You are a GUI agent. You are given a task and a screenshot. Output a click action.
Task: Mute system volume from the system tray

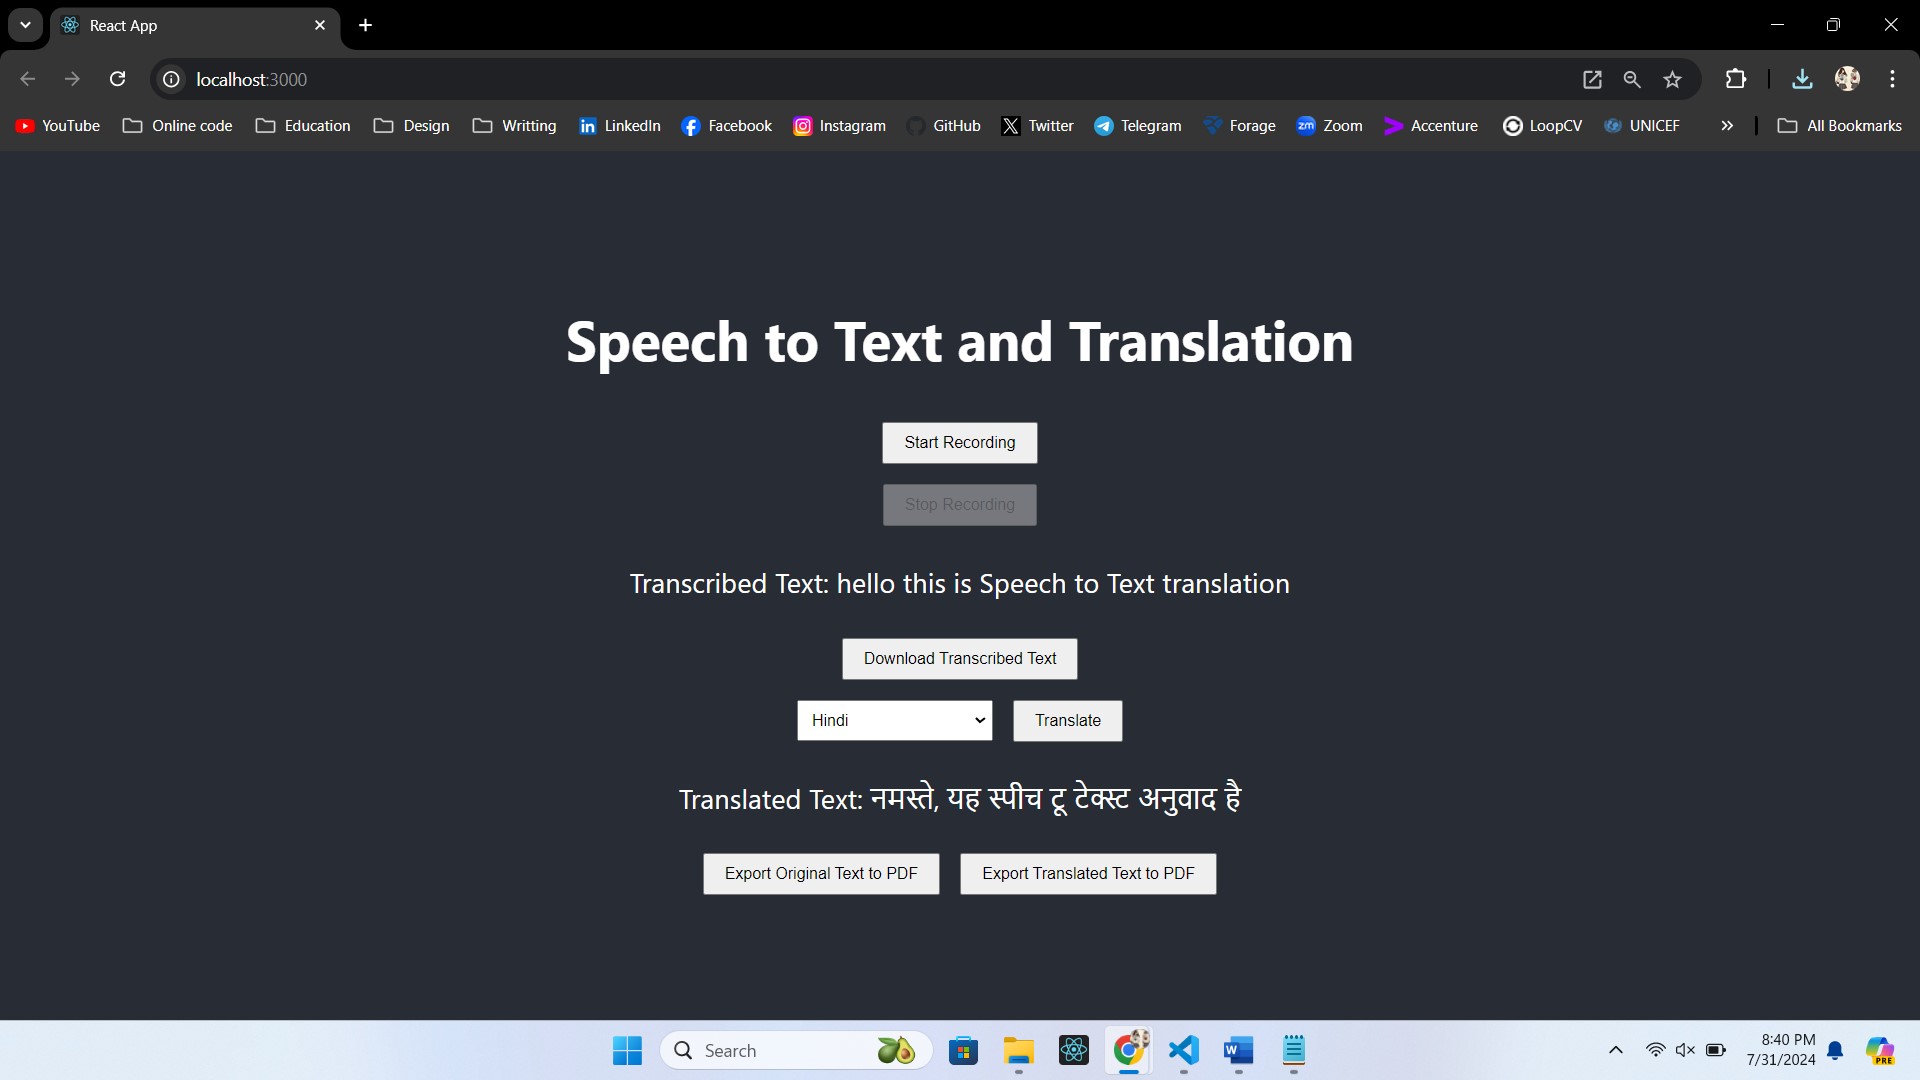click(x=1686, y=1050)
